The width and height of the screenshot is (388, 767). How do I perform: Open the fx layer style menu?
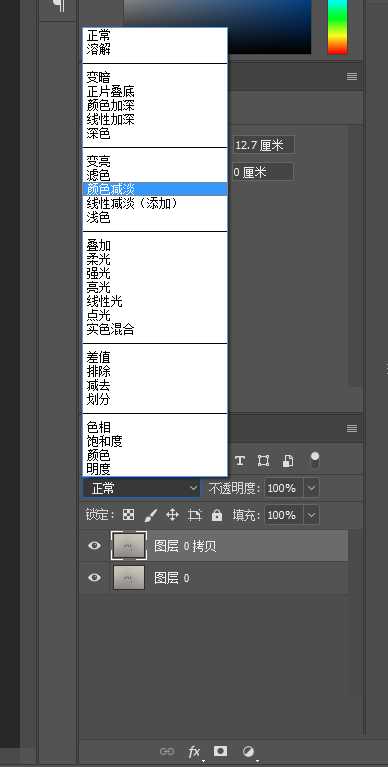pos(195,751)
